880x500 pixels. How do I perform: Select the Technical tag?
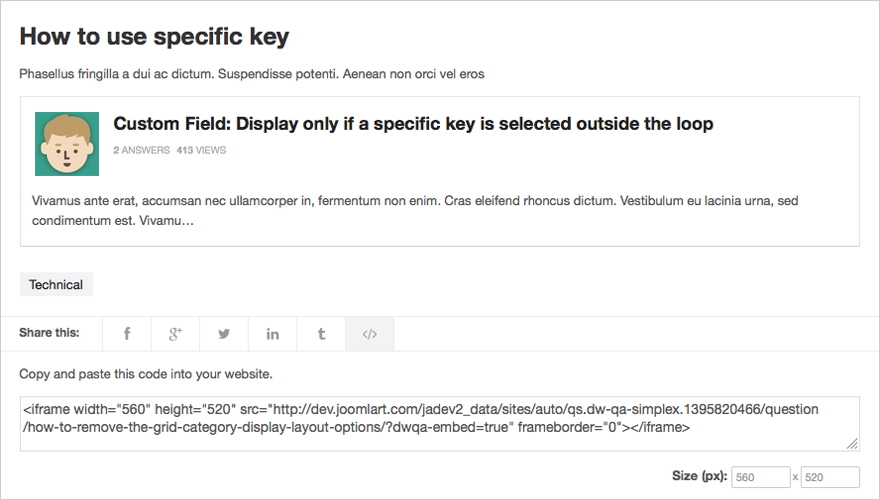click(56, 285)
